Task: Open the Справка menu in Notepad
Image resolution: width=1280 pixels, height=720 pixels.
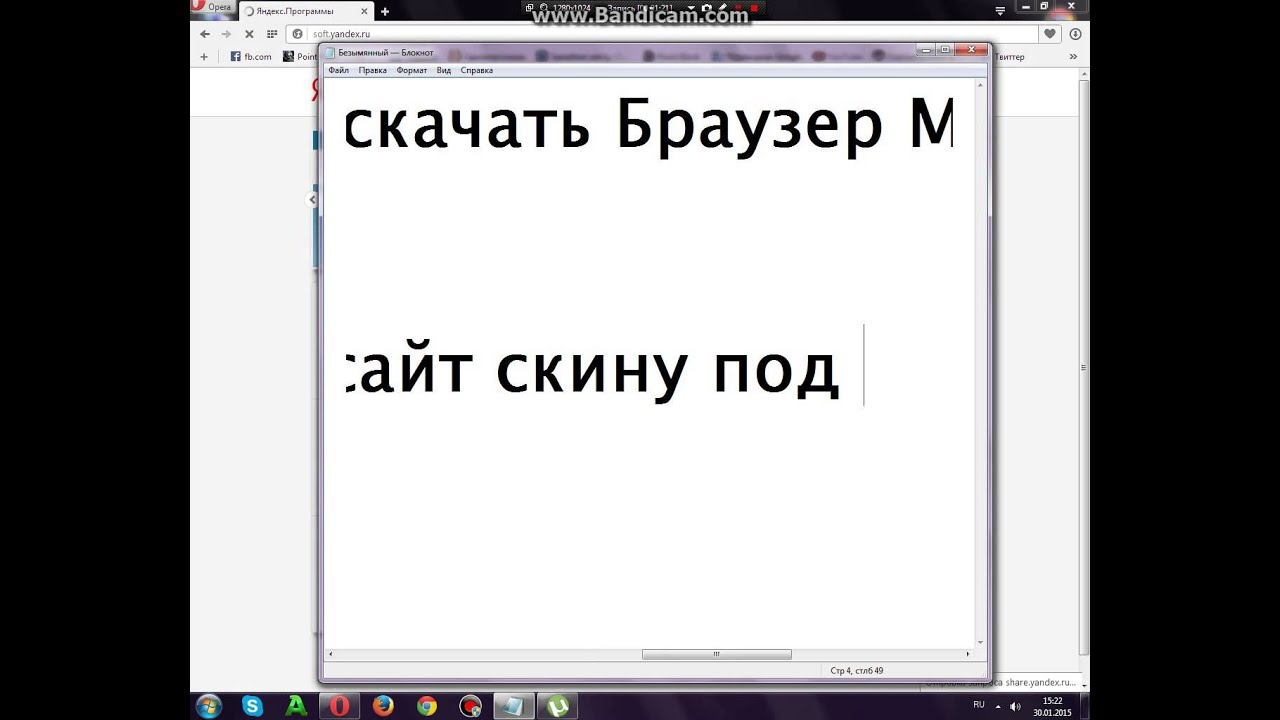Action: [x=476, y=70]
